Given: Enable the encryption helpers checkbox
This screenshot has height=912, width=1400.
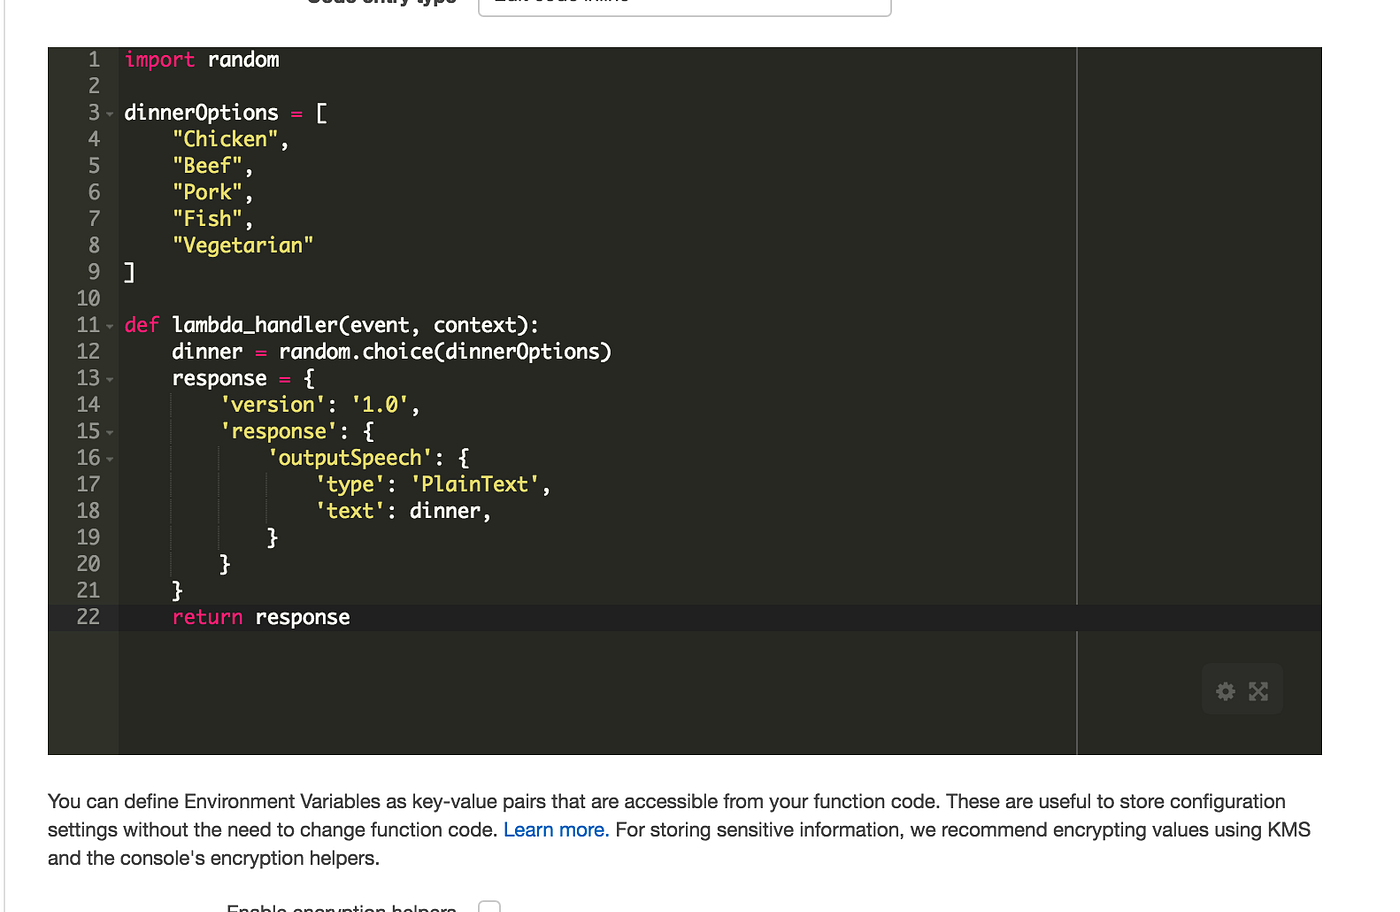Looking at the screenshot, I should (x=489, y=906).
